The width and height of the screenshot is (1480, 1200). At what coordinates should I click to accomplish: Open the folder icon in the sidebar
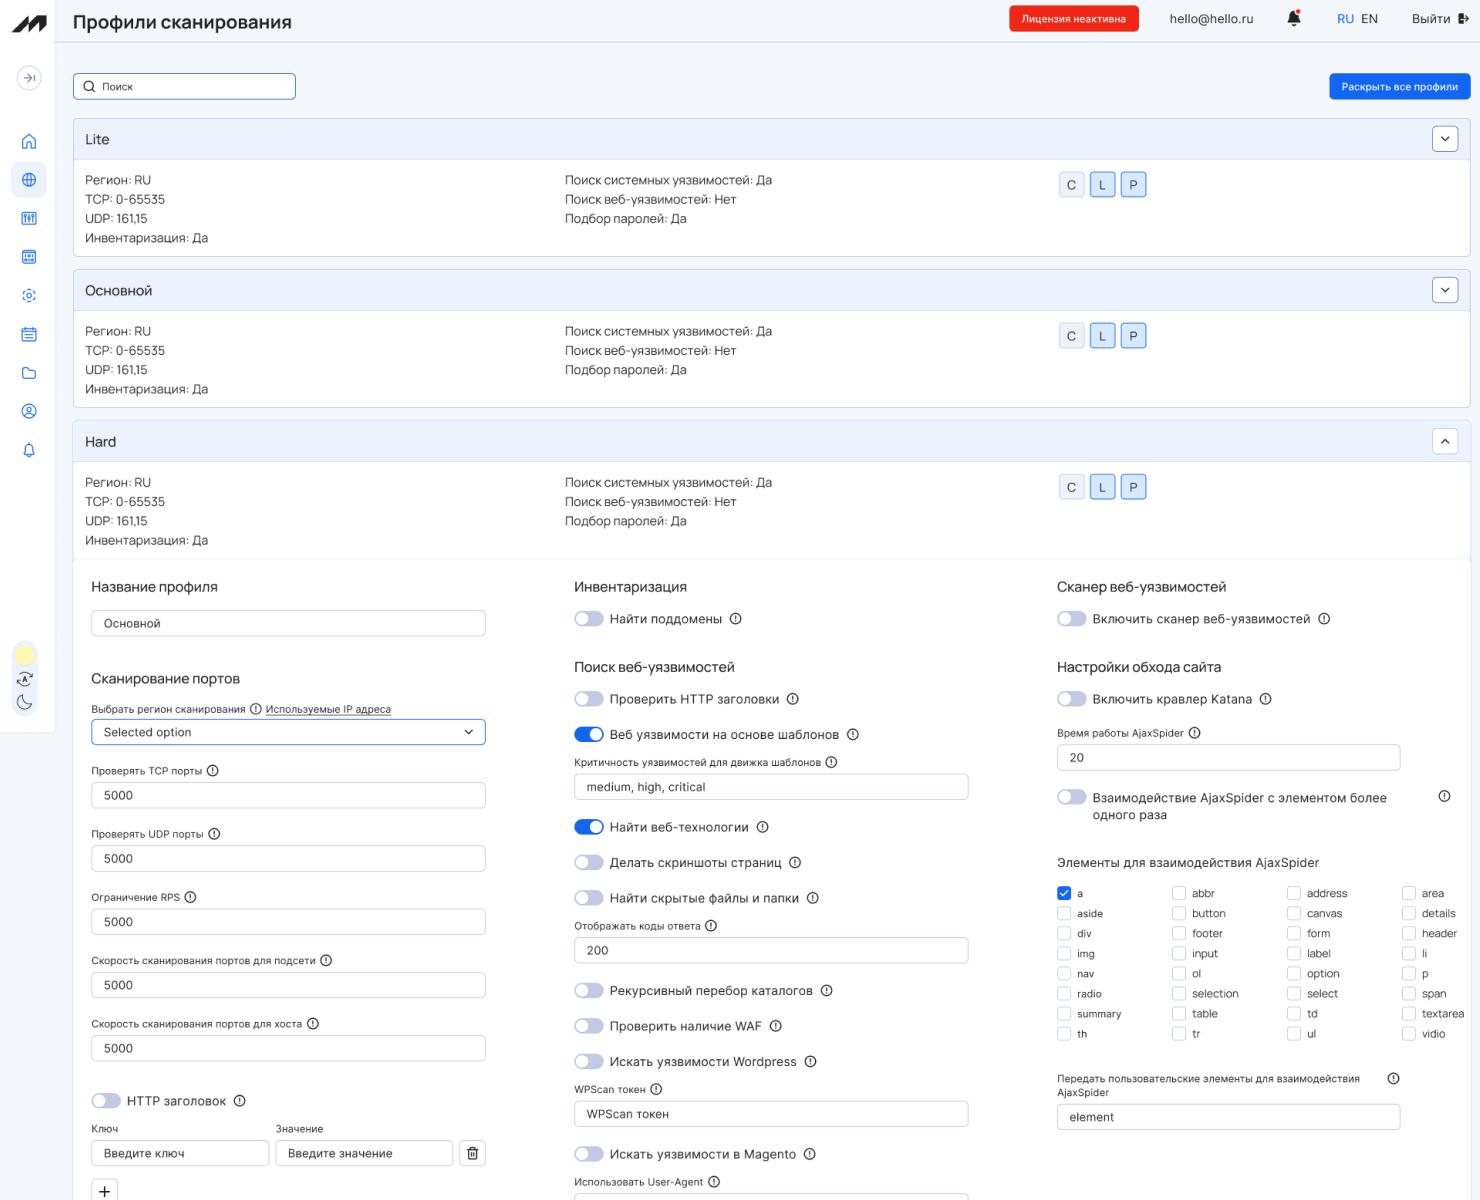(29, 373)
